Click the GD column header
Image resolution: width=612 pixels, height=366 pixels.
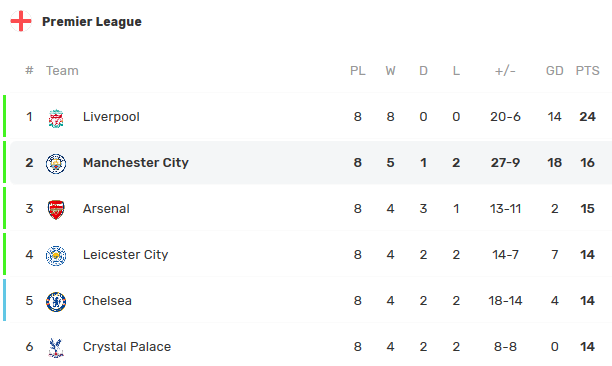(555, 71)
